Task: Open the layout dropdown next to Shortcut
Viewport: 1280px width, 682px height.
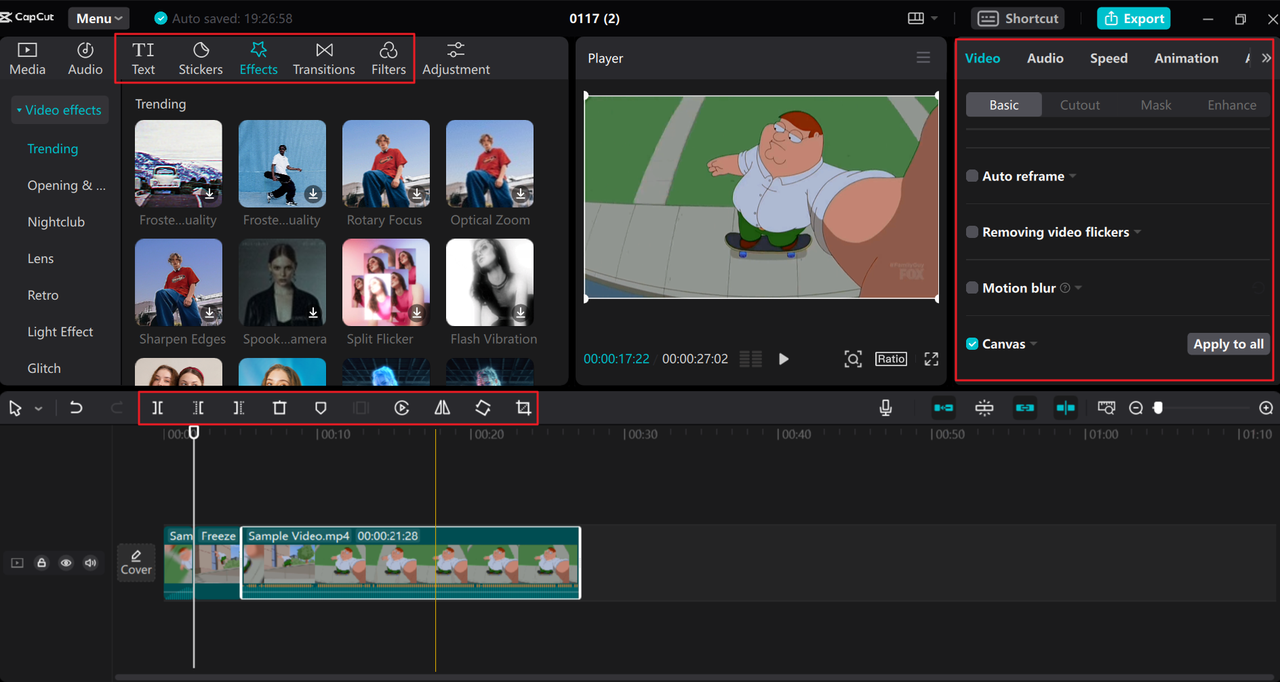Action: coord(935,18)
